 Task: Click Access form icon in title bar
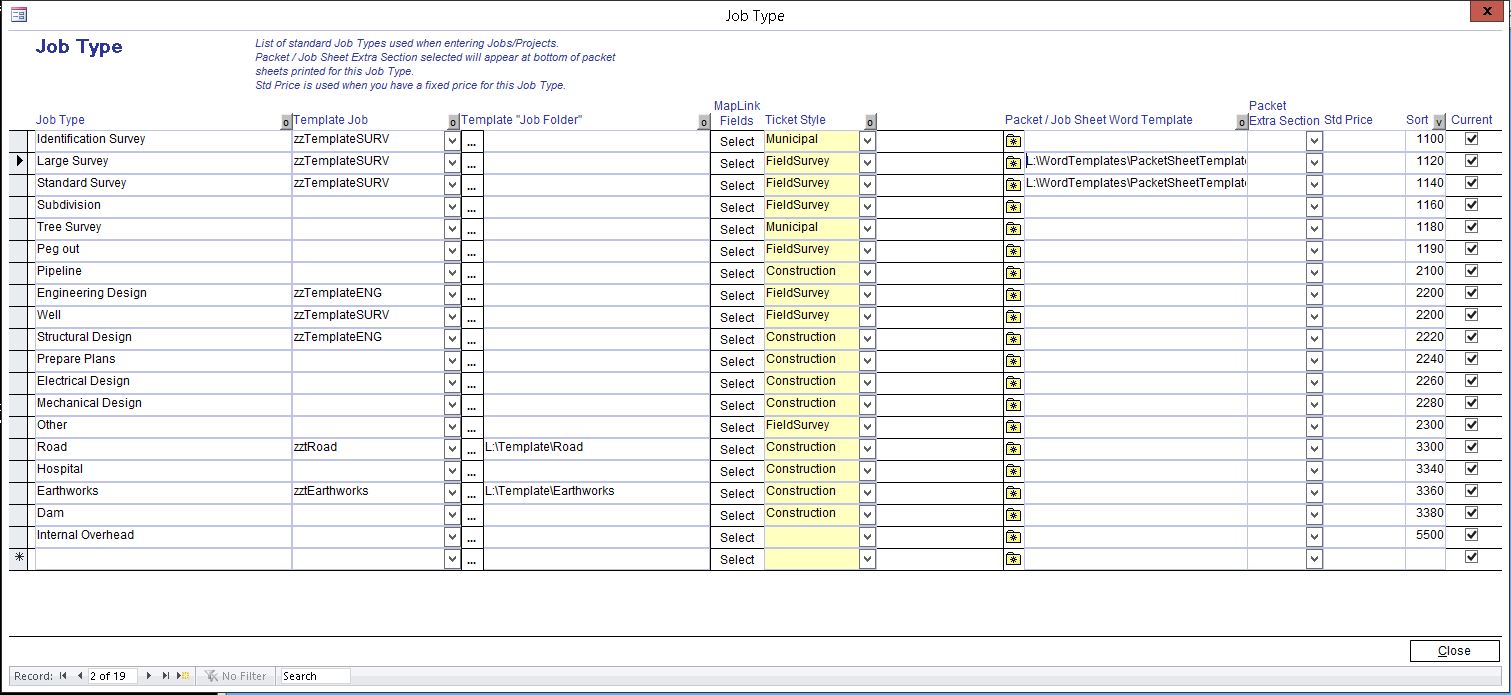(x=18, y=14)
